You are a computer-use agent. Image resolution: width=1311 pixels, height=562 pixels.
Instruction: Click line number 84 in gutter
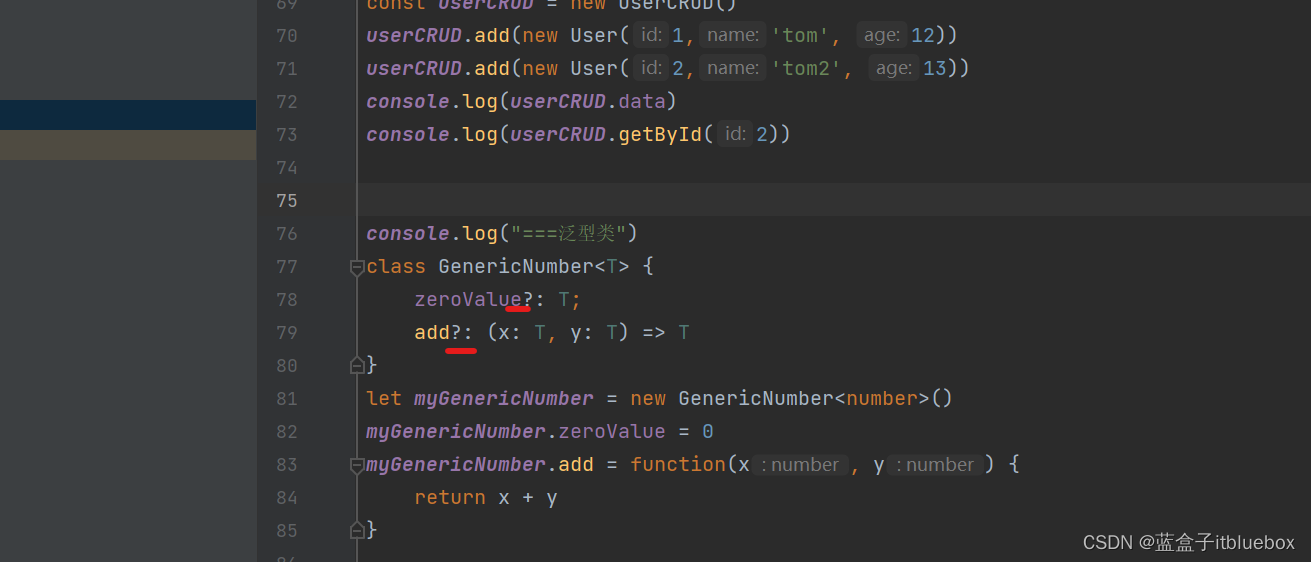pyautogui.click(x=286, y=498)
